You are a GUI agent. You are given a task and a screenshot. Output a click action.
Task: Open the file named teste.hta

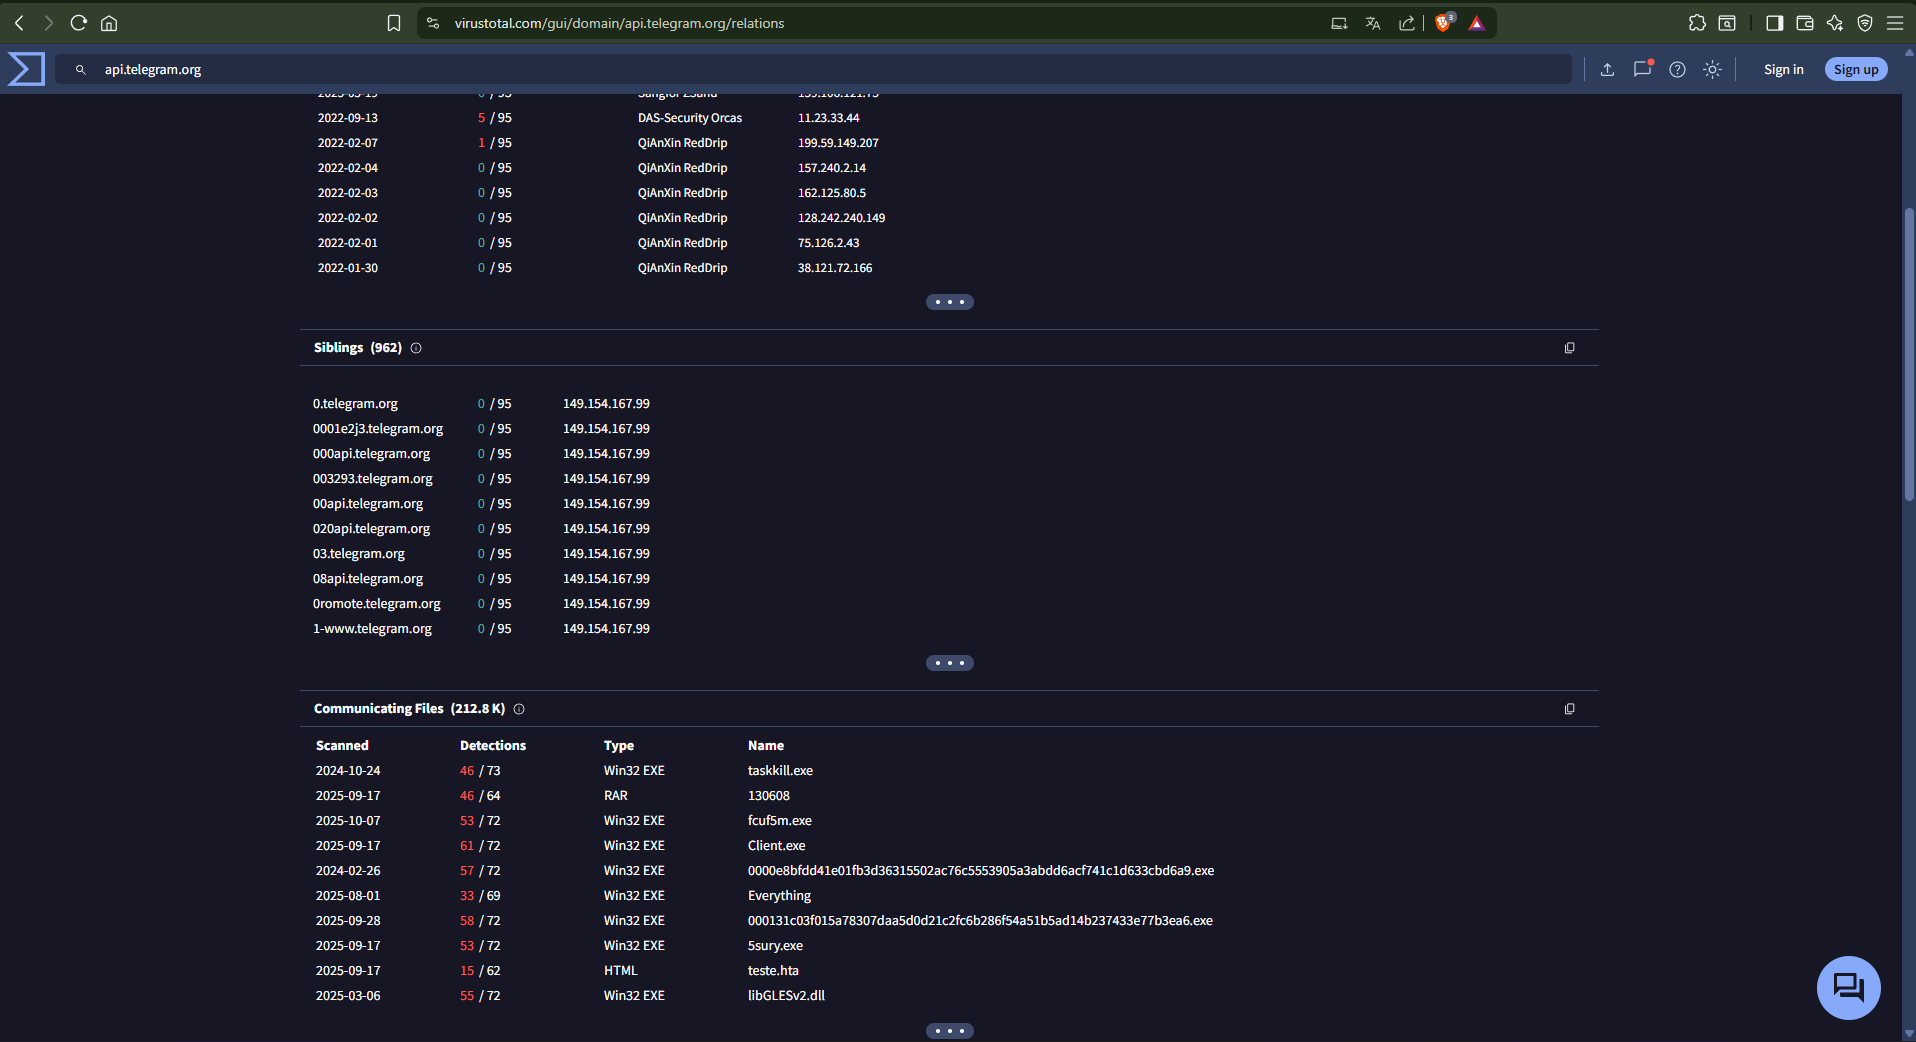pyautogui.click(x=773, y=971)
